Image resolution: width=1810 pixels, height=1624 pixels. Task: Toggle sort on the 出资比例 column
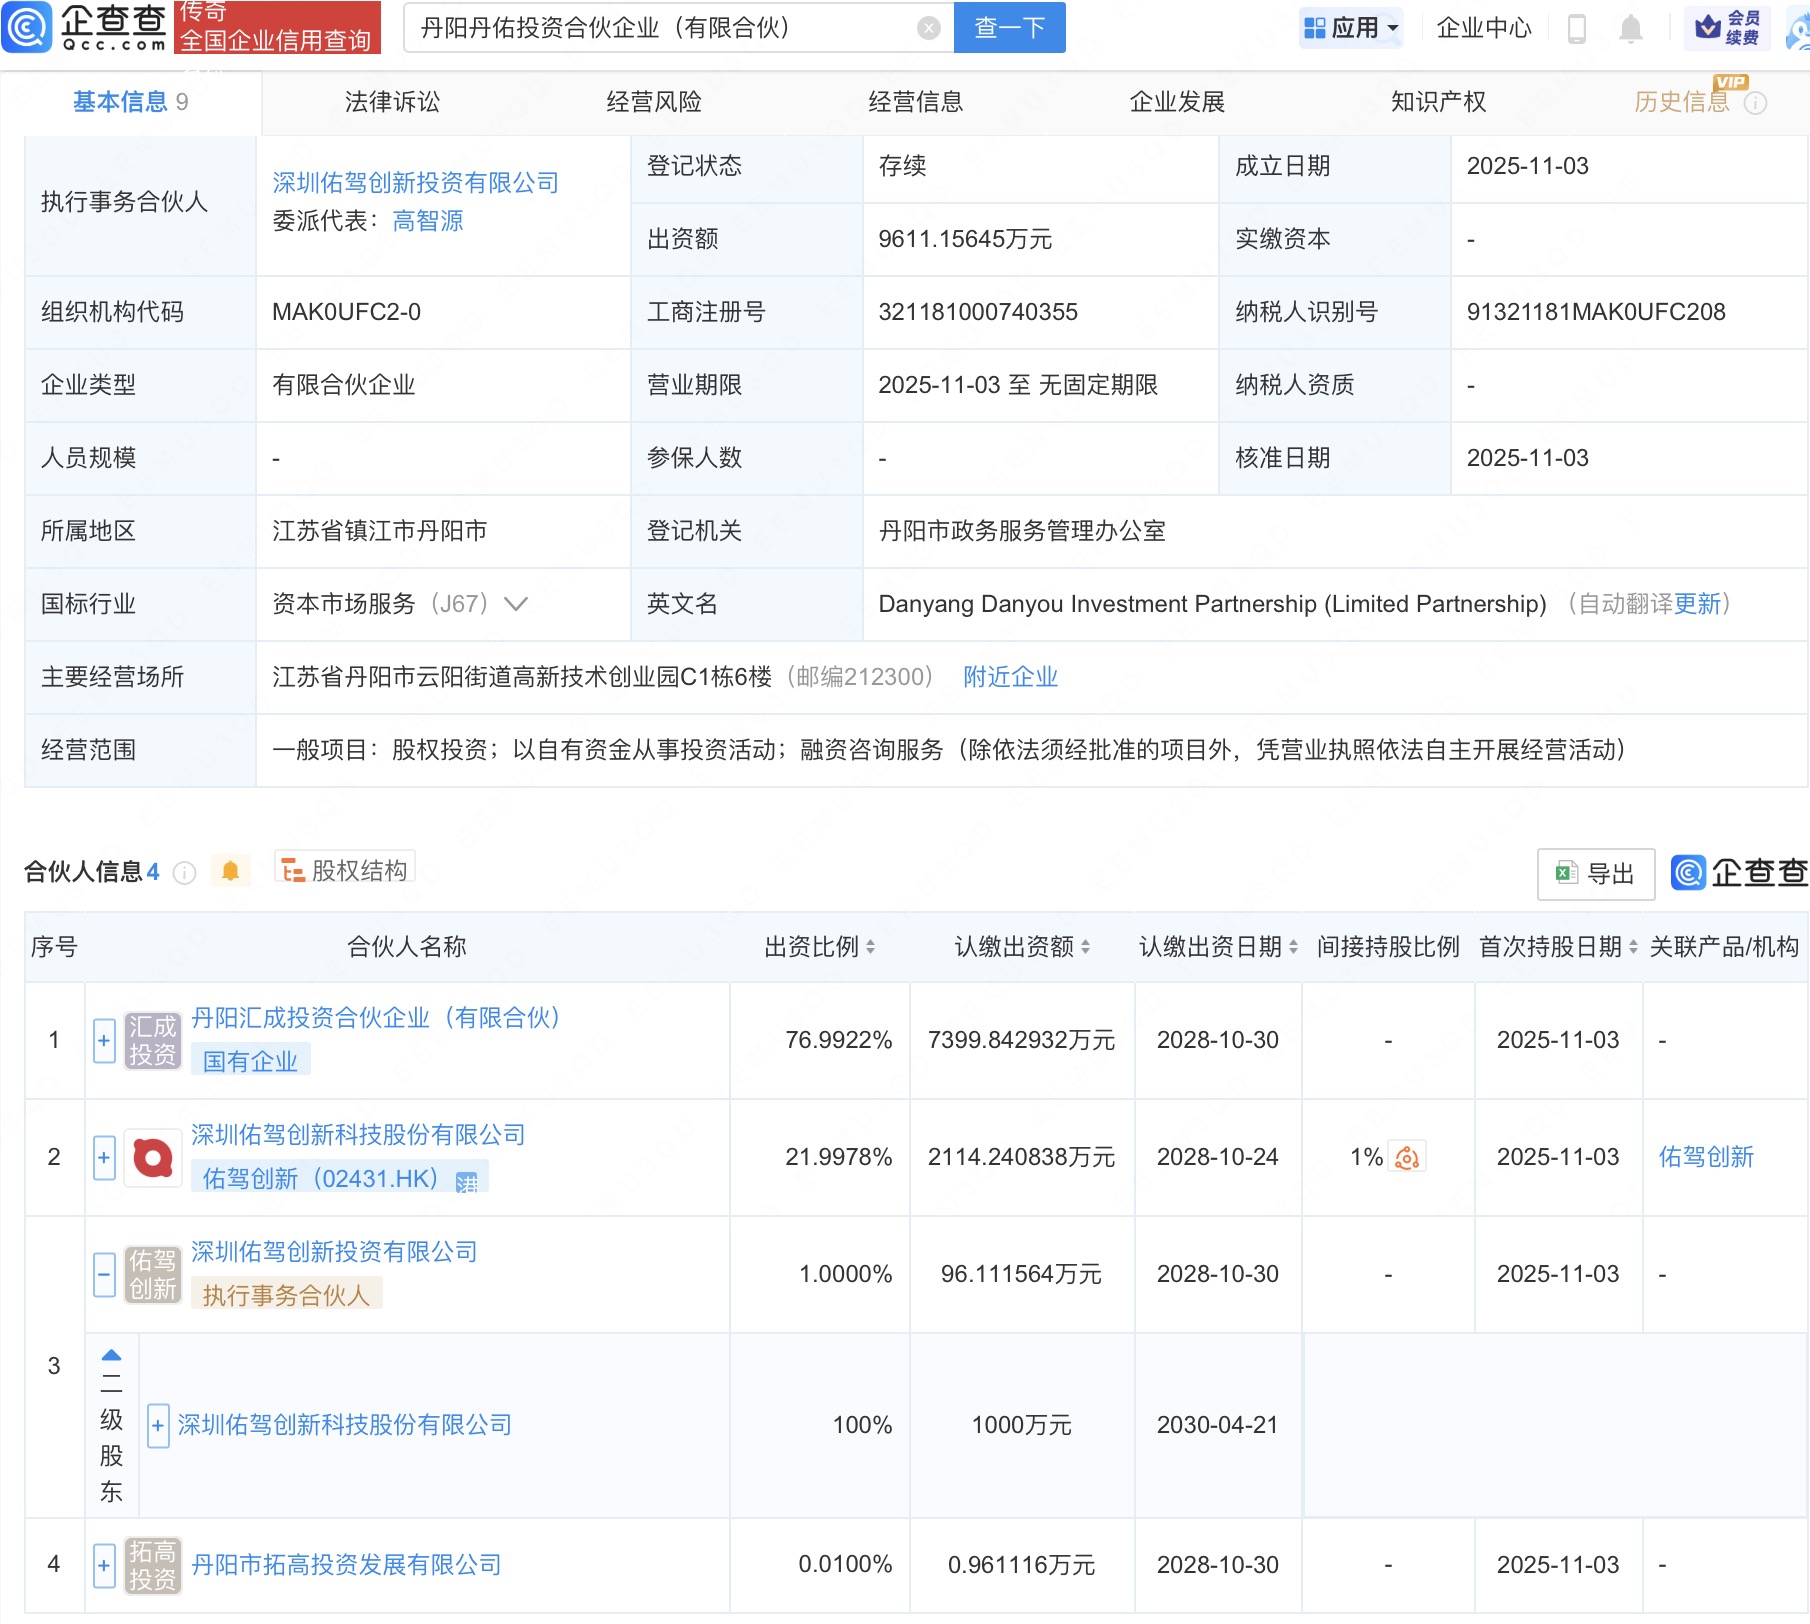tap(872, 947)
